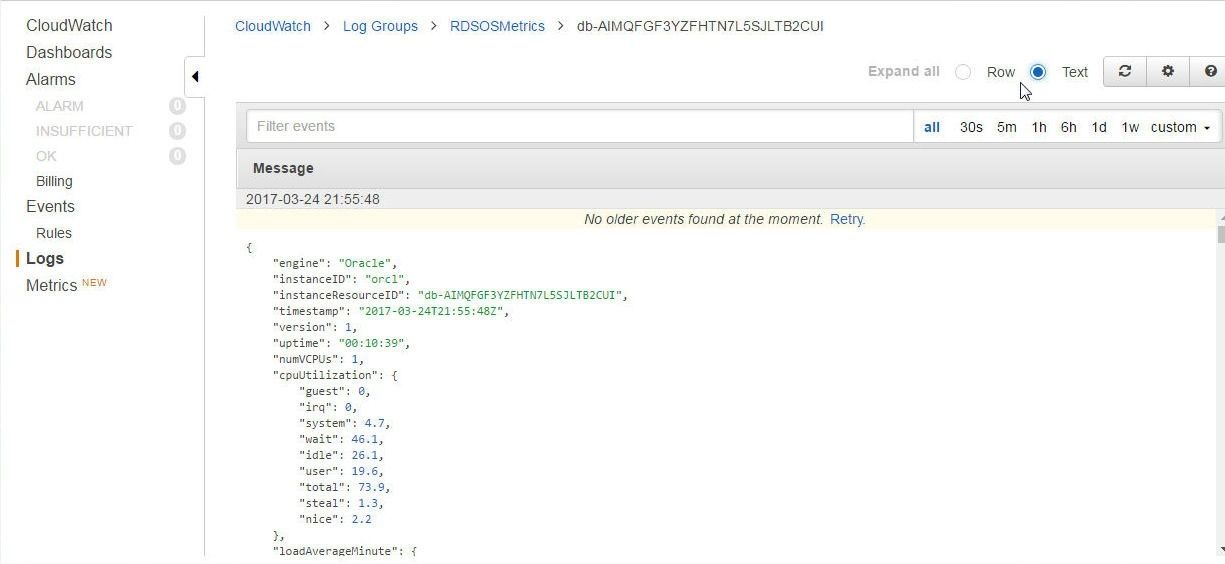The width and height of the screenshot is (1225, 564).
Task: Open INSUFFICIENT state sidebar item
Action: [x=84, y=131]
